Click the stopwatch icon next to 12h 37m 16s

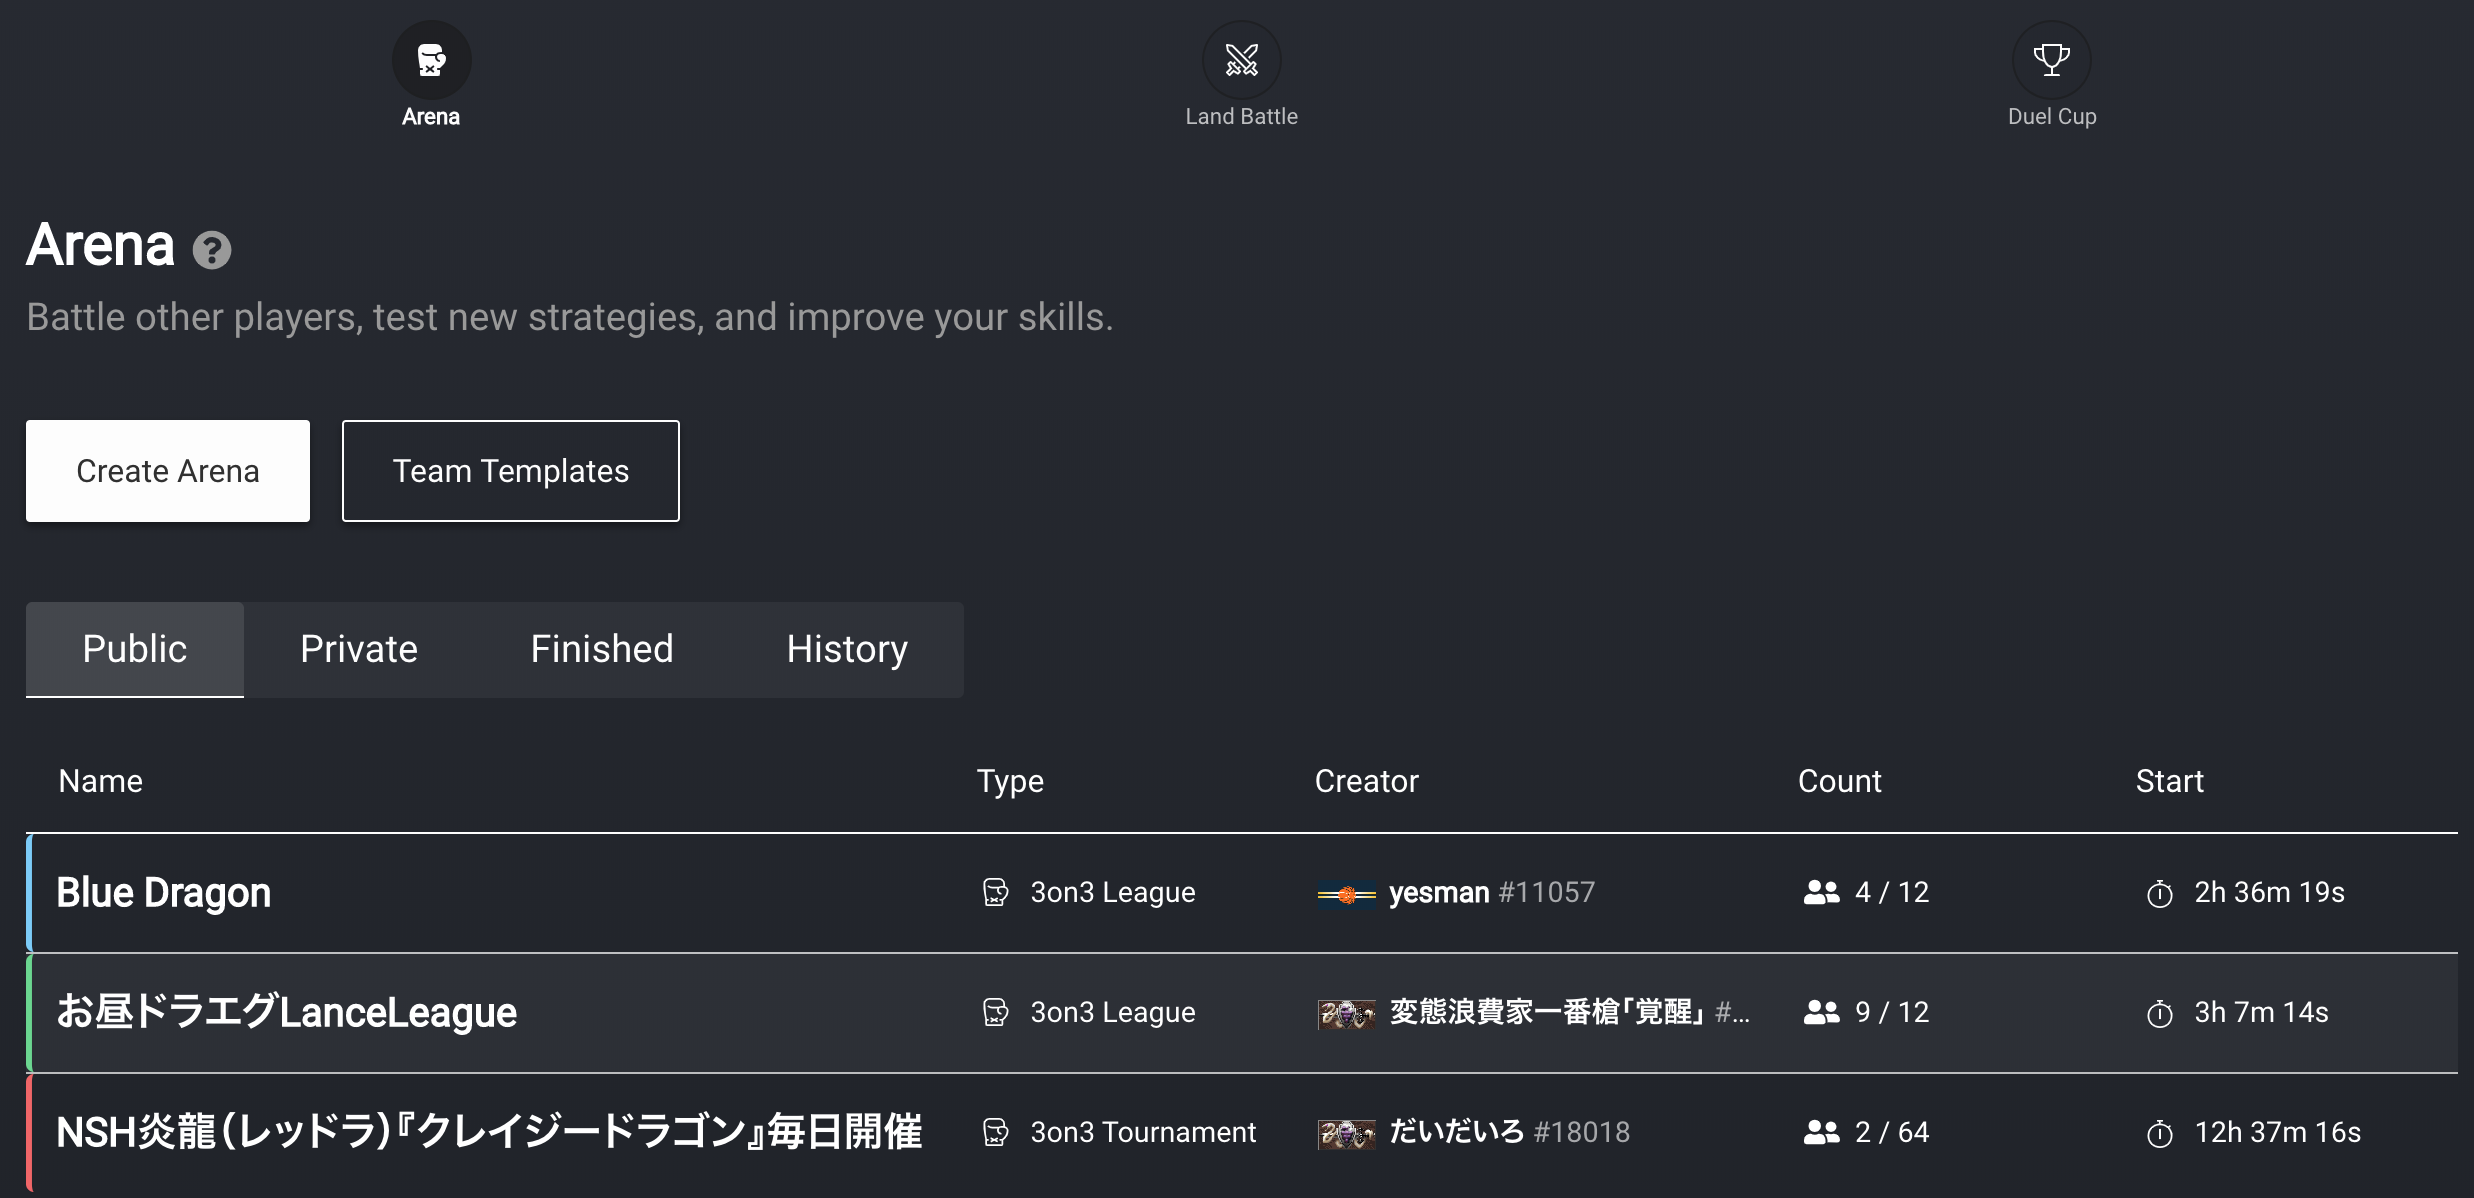pyautogui.click(x=2160, y=1133)
